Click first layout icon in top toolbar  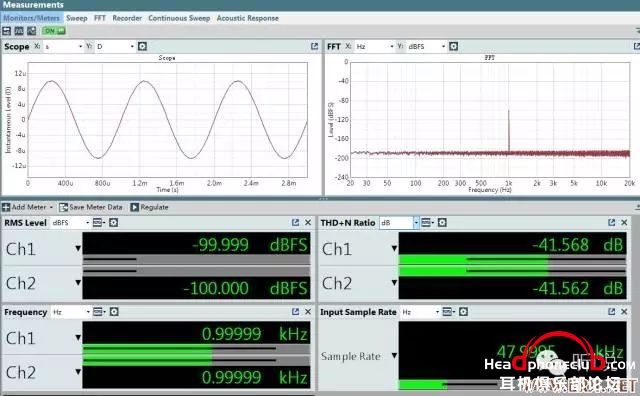(x=7, y=31)
